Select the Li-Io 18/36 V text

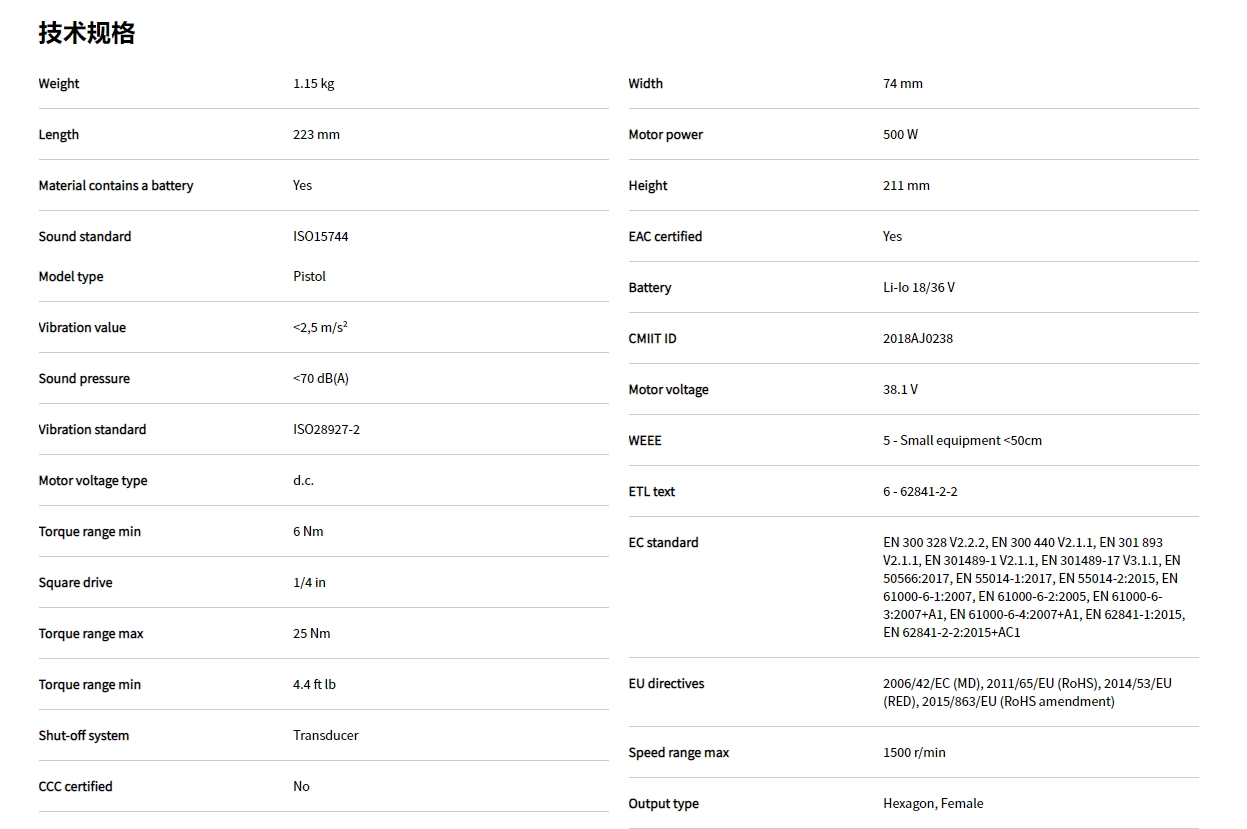(918, 288)
